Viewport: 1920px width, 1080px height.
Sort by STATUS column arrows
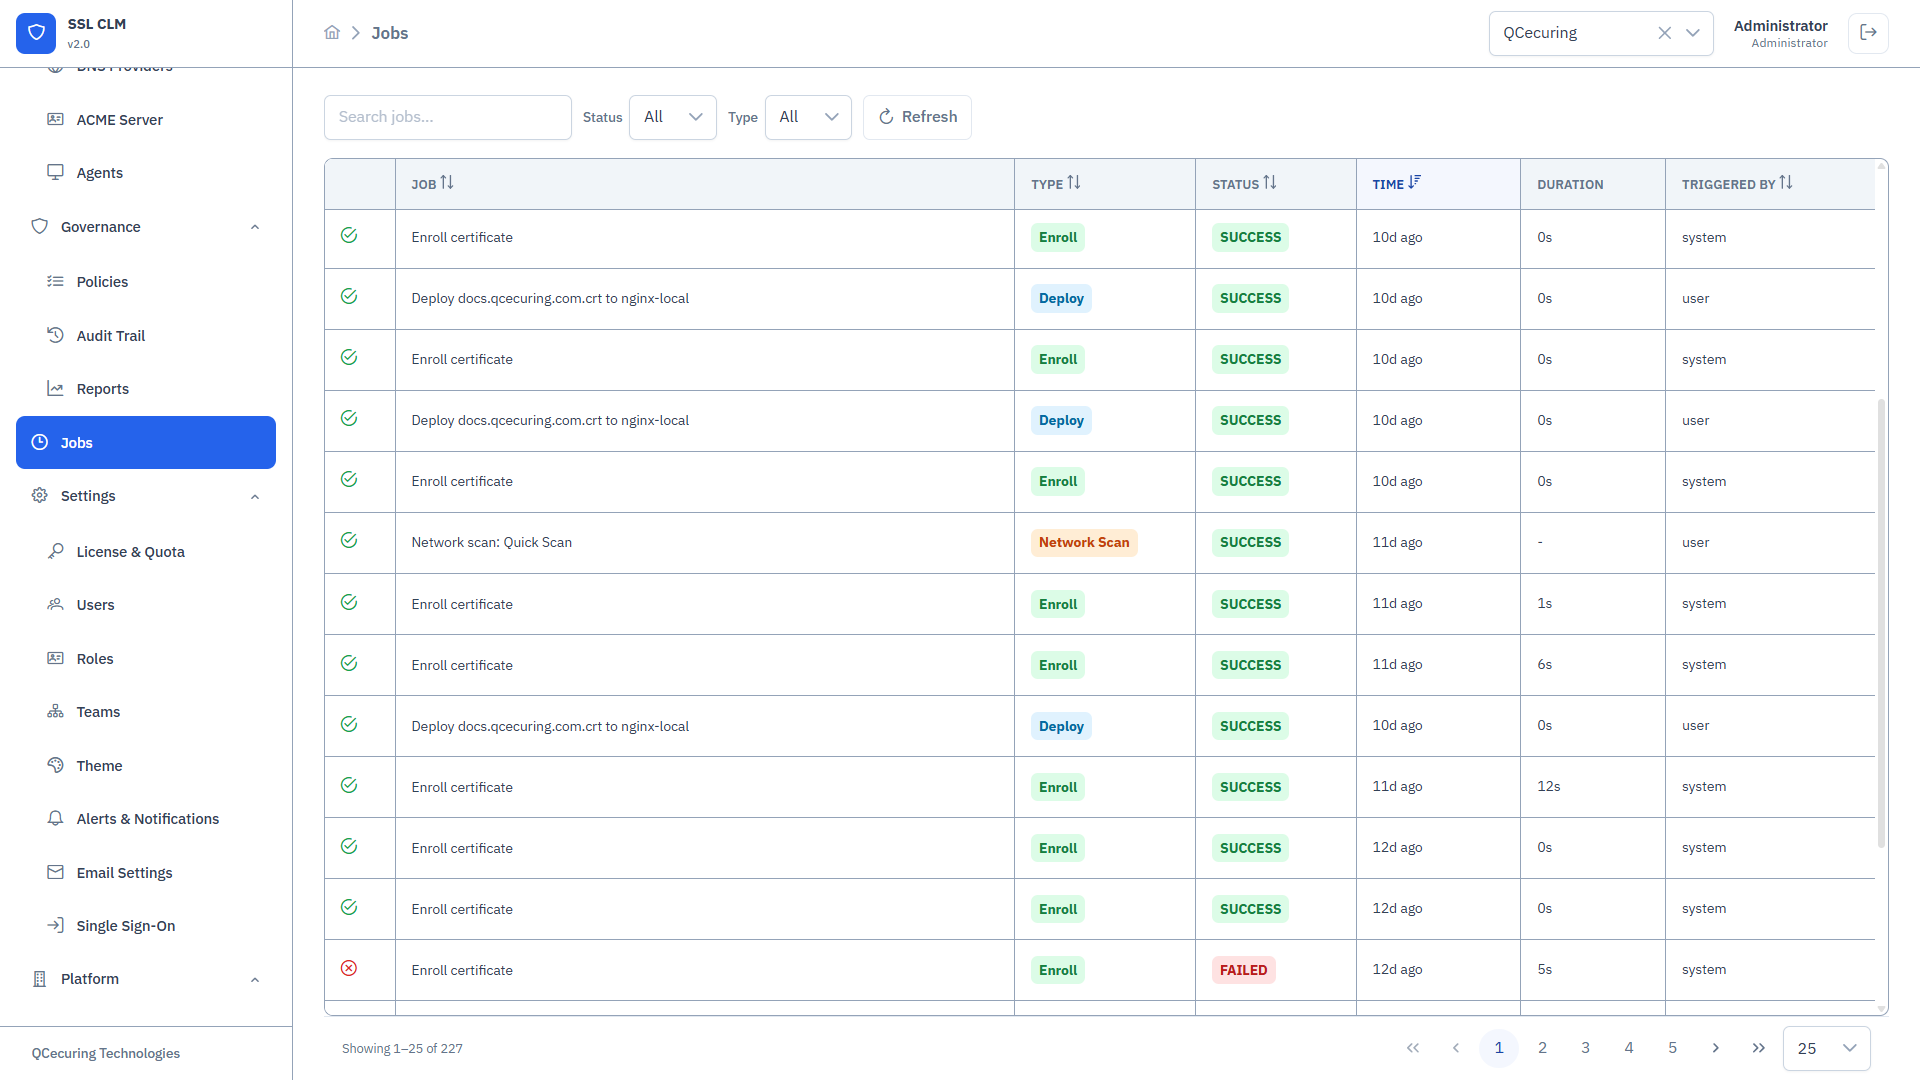pyautogui.click(x=1270, y=183)
